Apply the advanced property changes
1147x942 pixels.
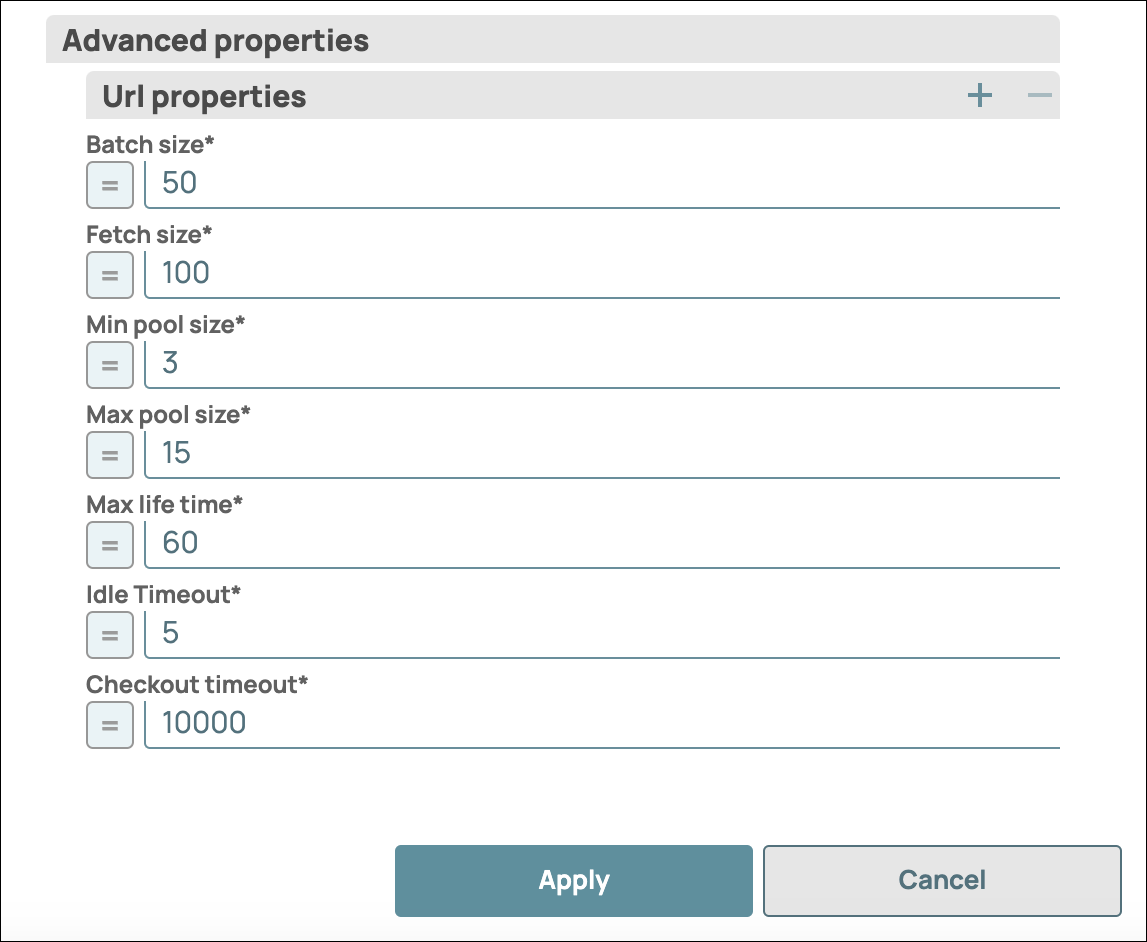coord(573,880)
